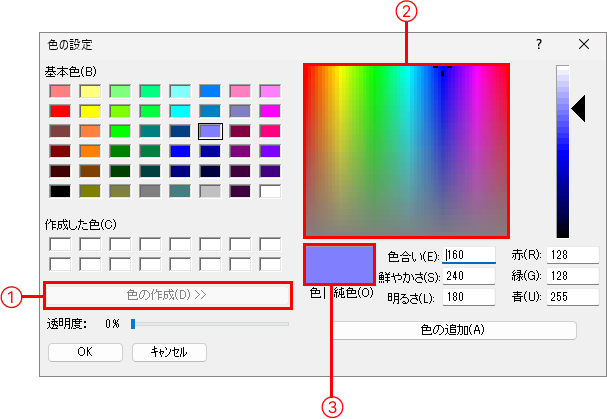
Task: Select the currently highlighted periwinkle basic swatch
Action: [210, 130]
